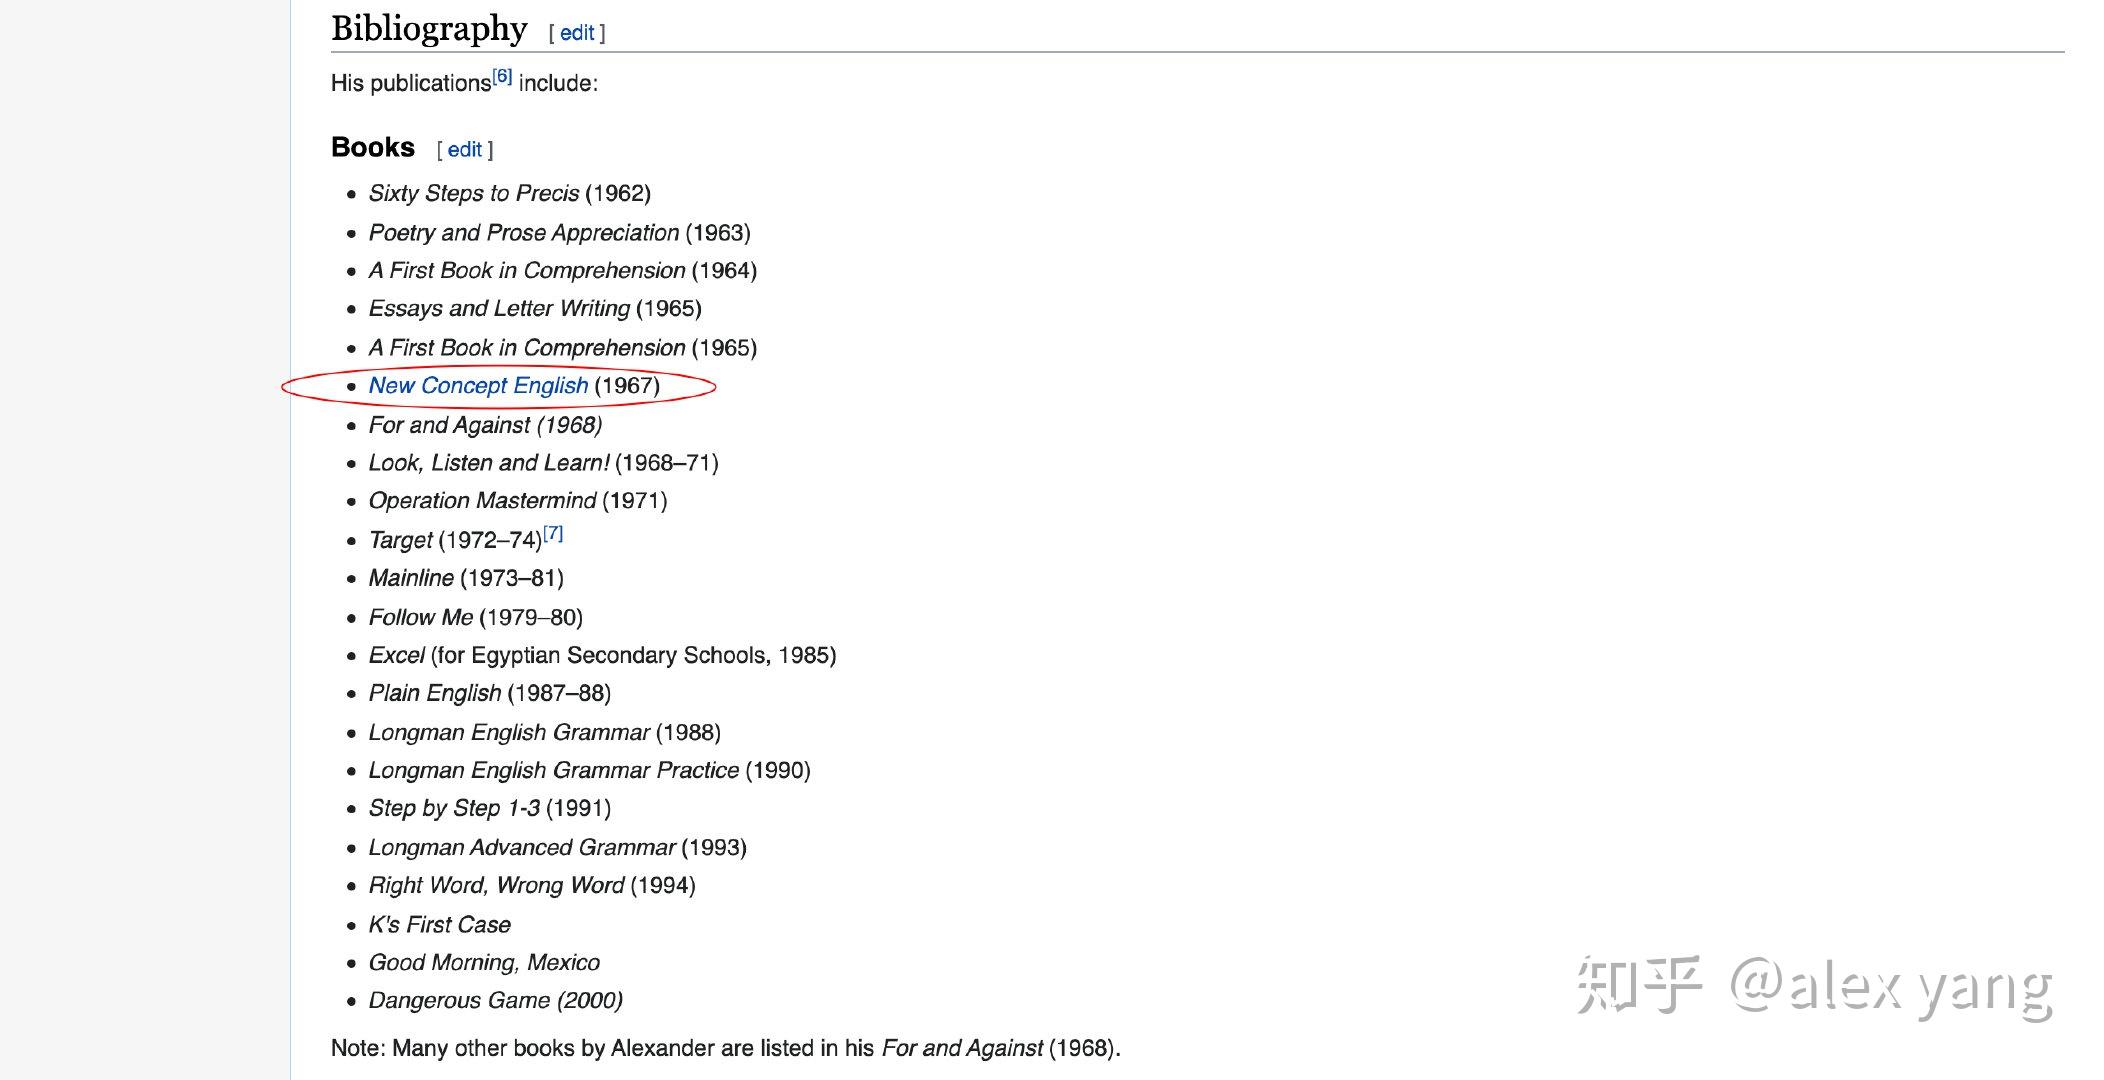Click the edit link beside Bibliography heading

(x=577, y=33)
